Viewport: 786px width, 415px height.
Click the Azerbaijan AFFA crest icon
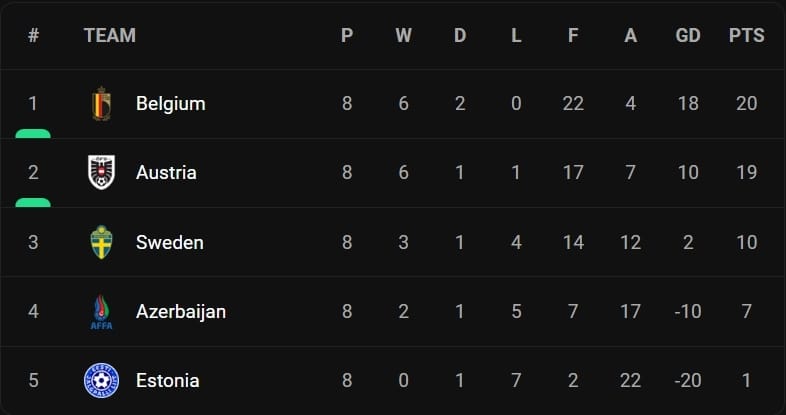pos(101,311)
